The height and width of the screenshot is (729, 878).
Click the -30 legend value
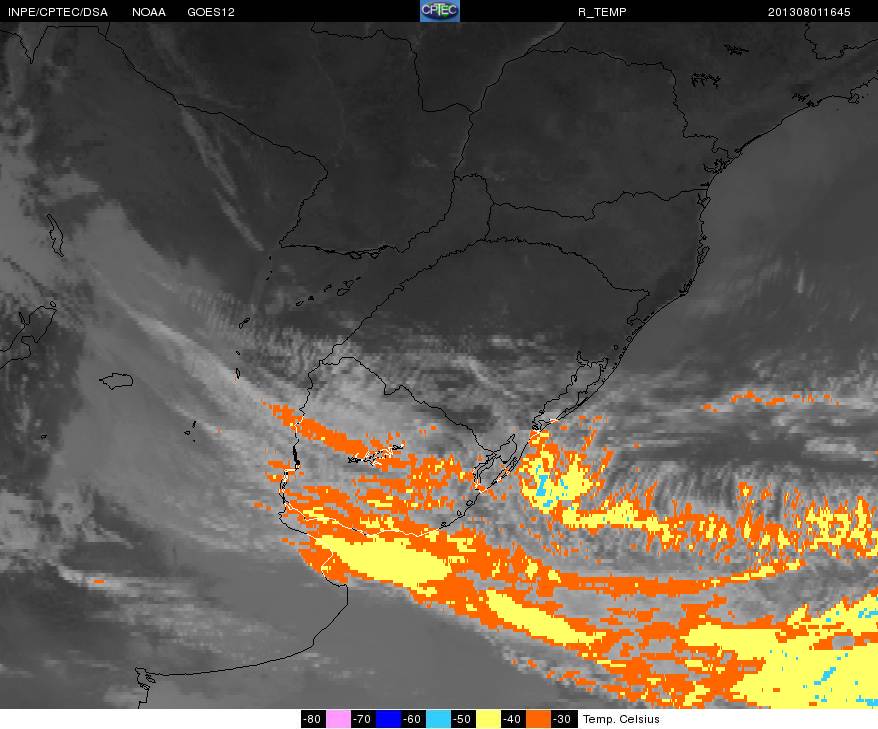click(x=562, y=719)
